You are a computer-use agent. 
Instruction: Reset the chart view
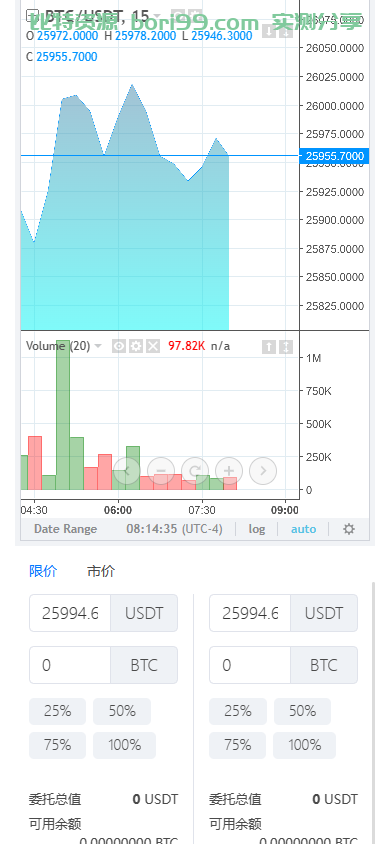pos(195,471)
